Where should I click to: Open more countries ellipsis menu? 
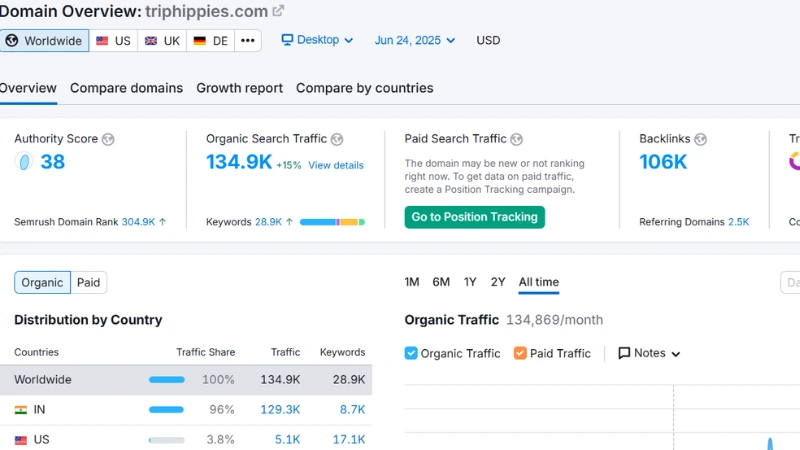tap(248, 41)
